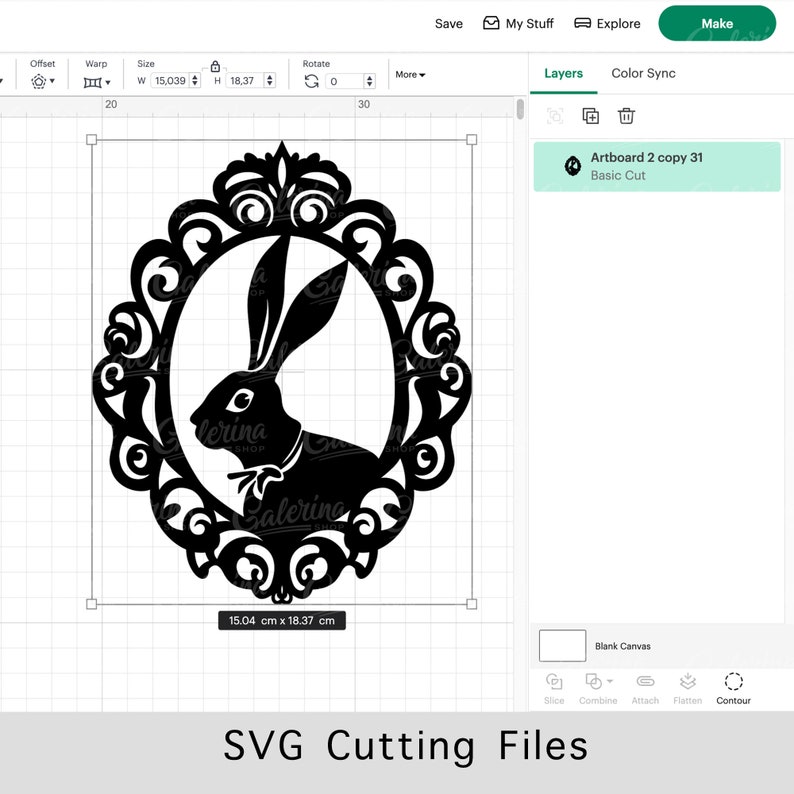This screenshot has width=794, height=794.
Task: Click the Blank Canvas swatch
Action: (563, 646)
